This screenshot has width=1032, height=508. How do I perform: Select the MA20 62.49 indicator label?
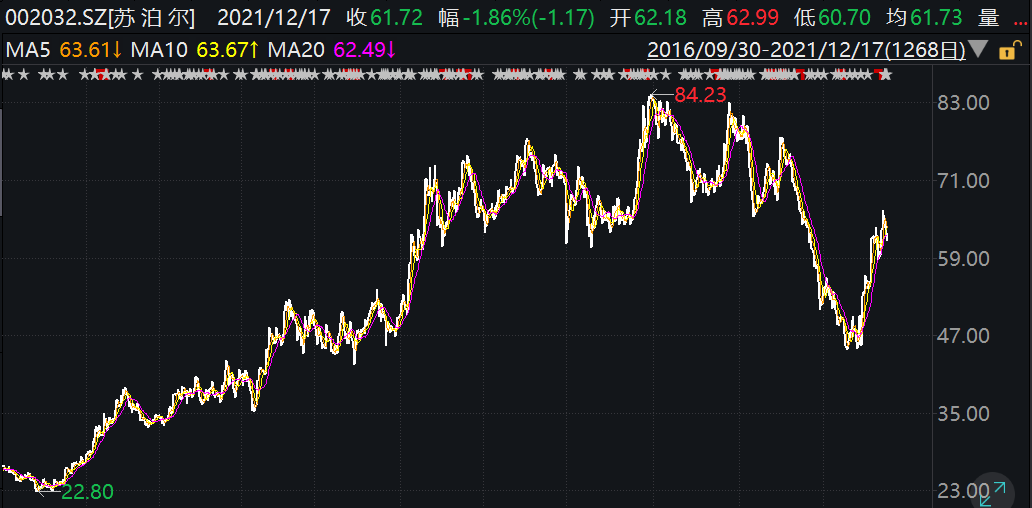coord(332,50)
